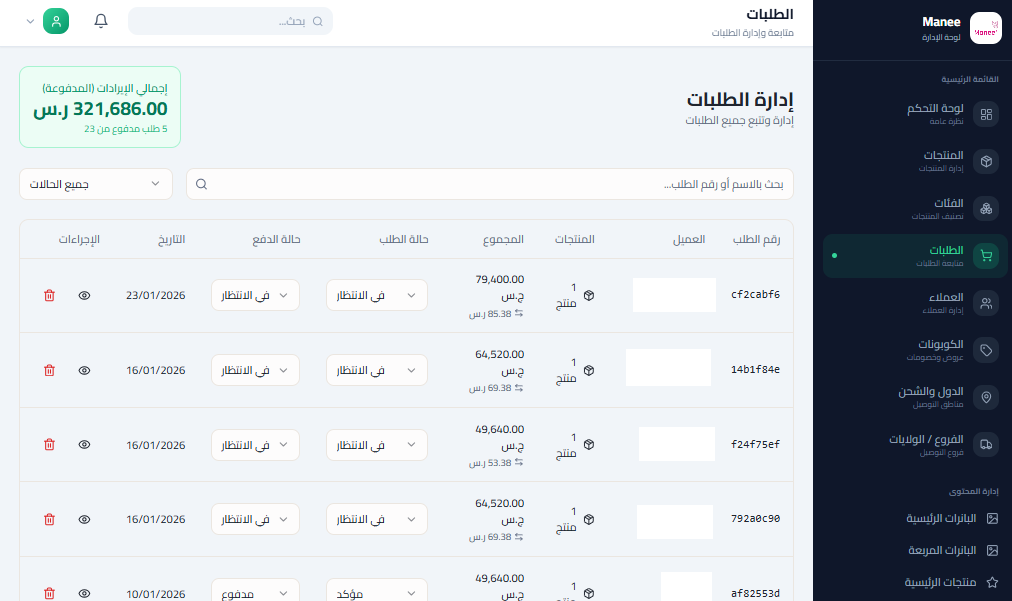View order f24f75ef with eye icon

[85, 444]
